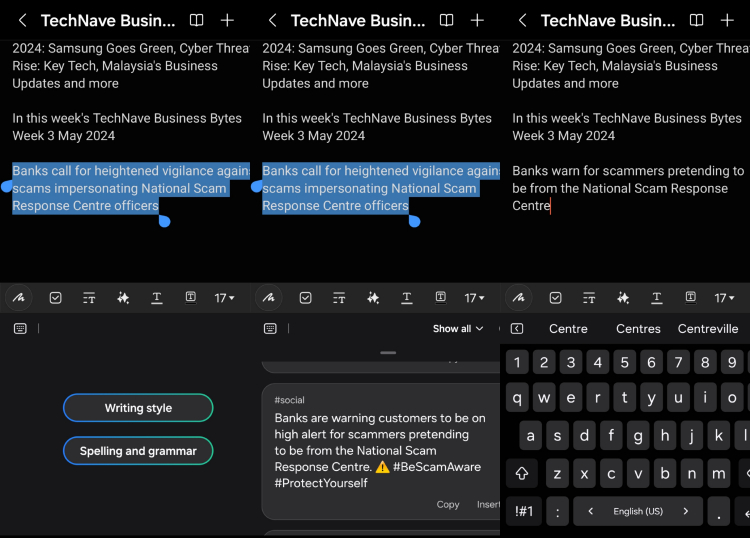Pick the Centres word suggestion
This screenshot has height=538, width=750.
[x=638, y=329]
